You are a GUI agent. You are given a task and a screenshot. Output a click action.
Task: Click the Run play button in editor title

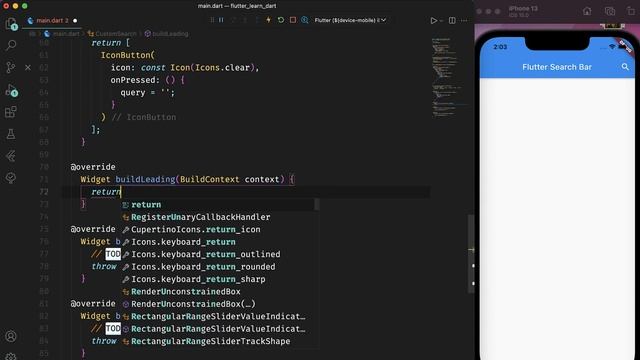point(433,20)
